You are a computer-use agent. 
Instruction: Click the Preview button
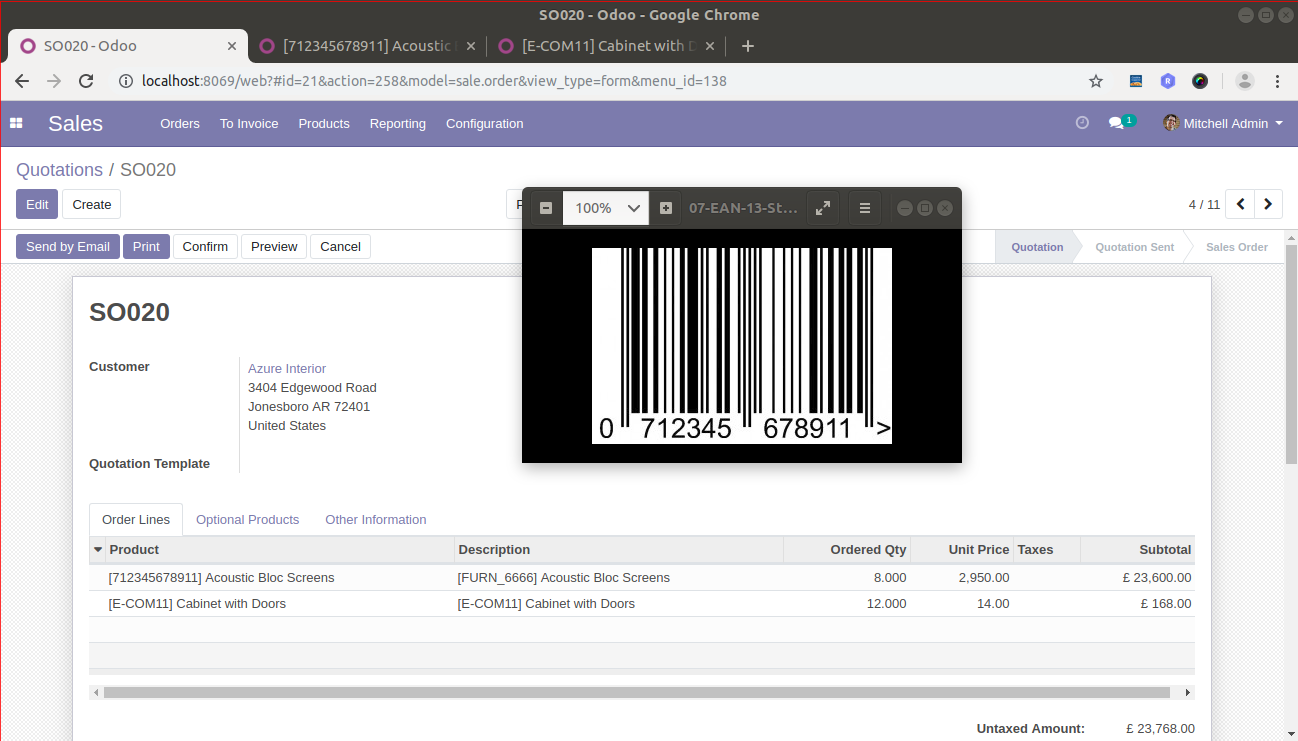[x=274, y=246]
